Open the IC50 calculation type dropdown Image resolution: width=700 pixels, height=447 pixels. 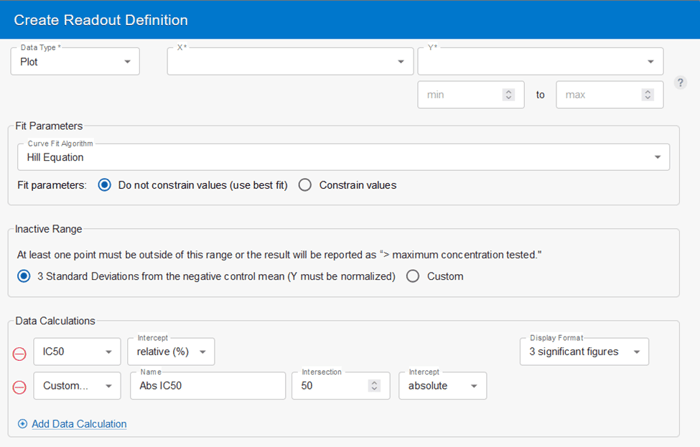click(77, 351)
